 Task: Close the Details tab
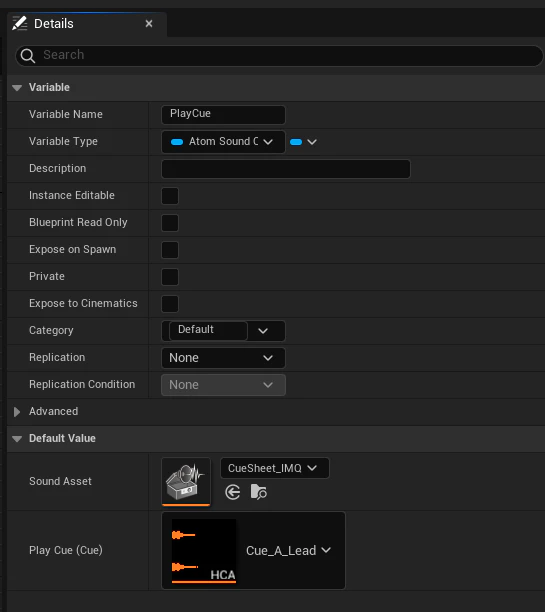click(149, 24)
